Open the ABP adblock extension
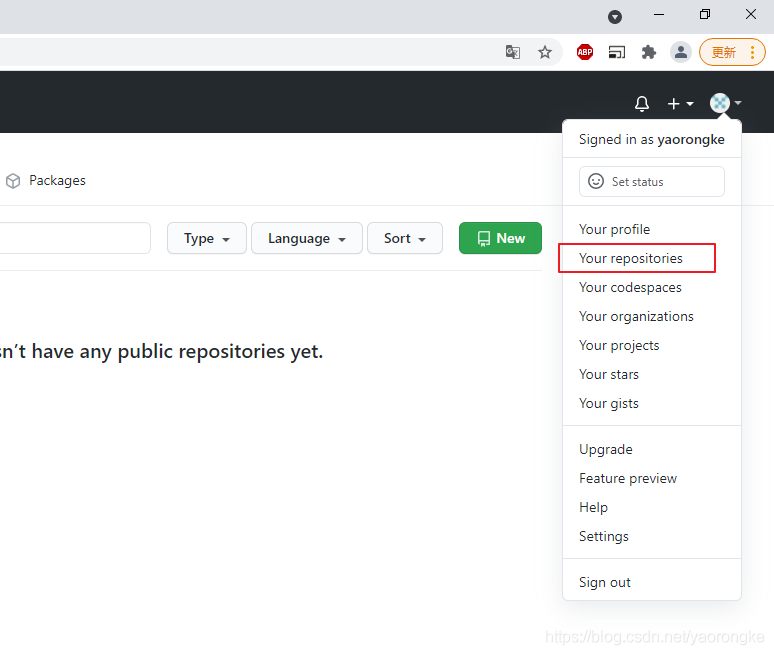 pyautogui.click(x=585, y=52)
